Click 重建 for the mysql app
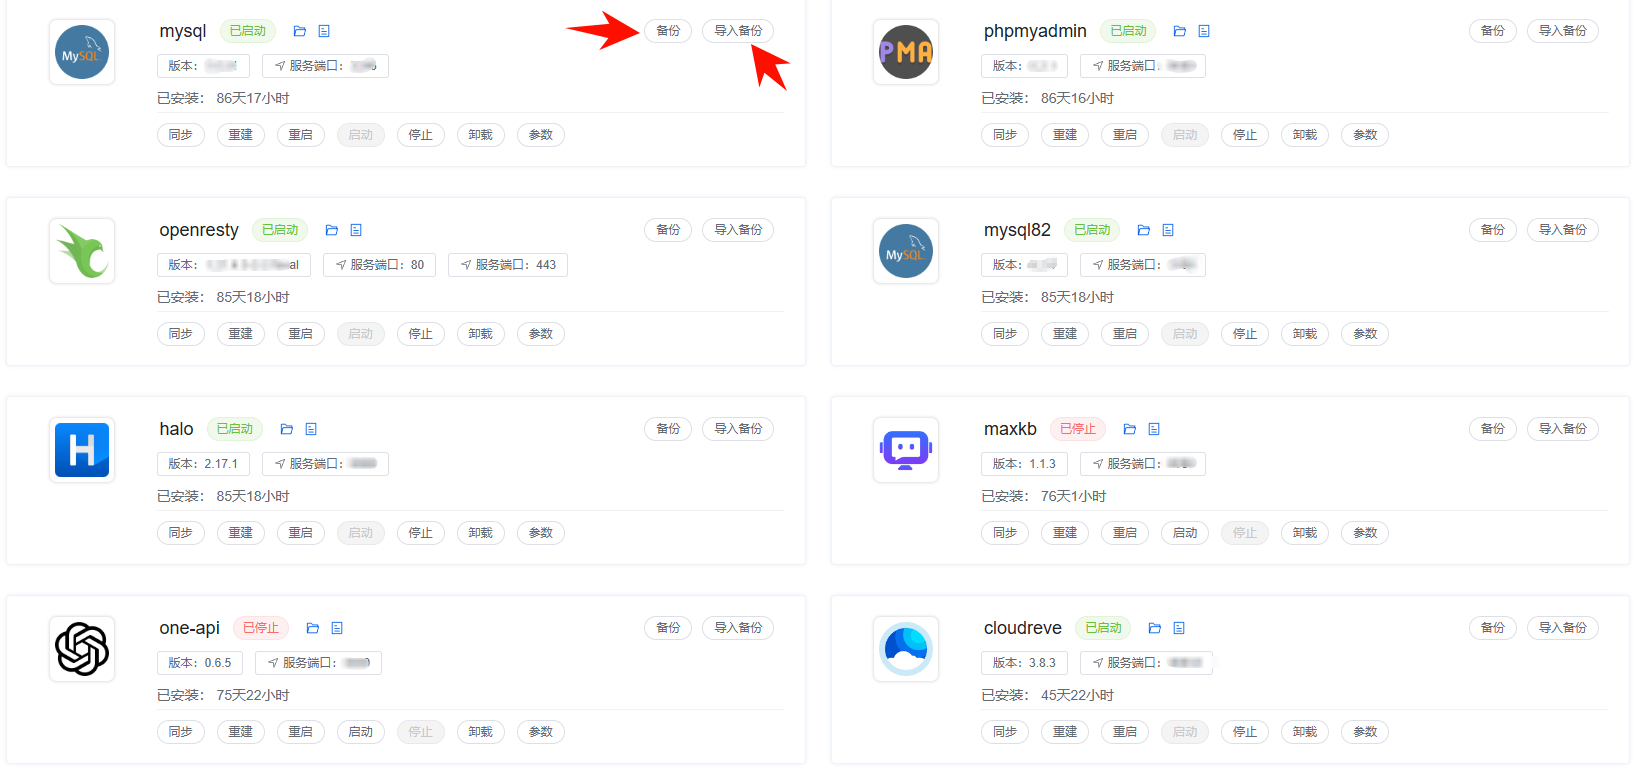 pos(241,135)
